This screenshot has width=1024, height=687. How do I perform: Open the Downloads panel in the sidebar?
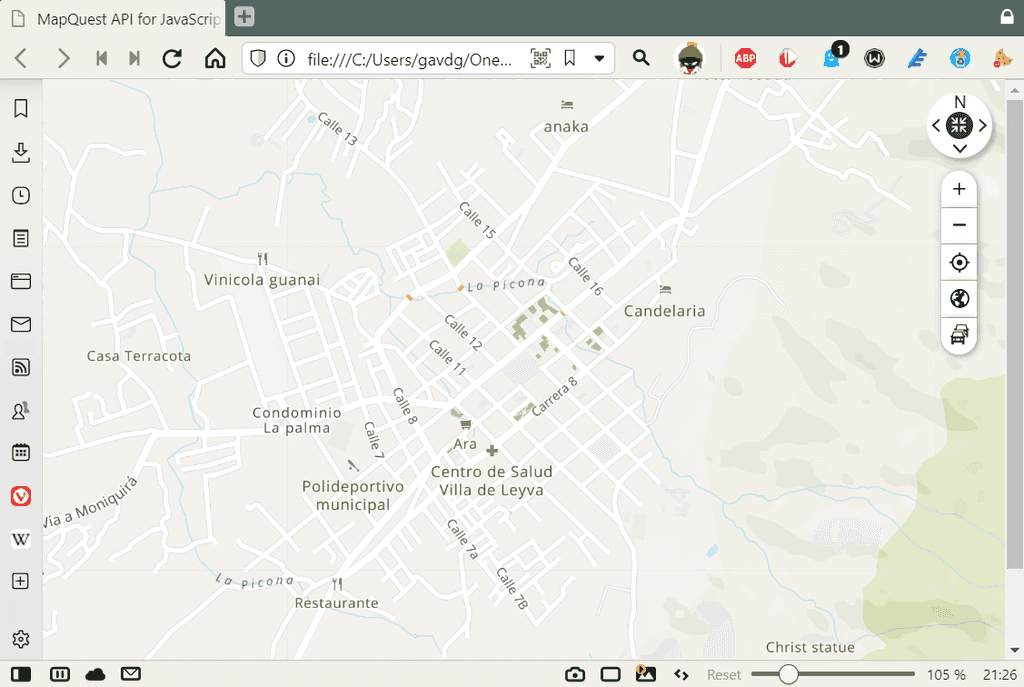(x=20, y=152)
